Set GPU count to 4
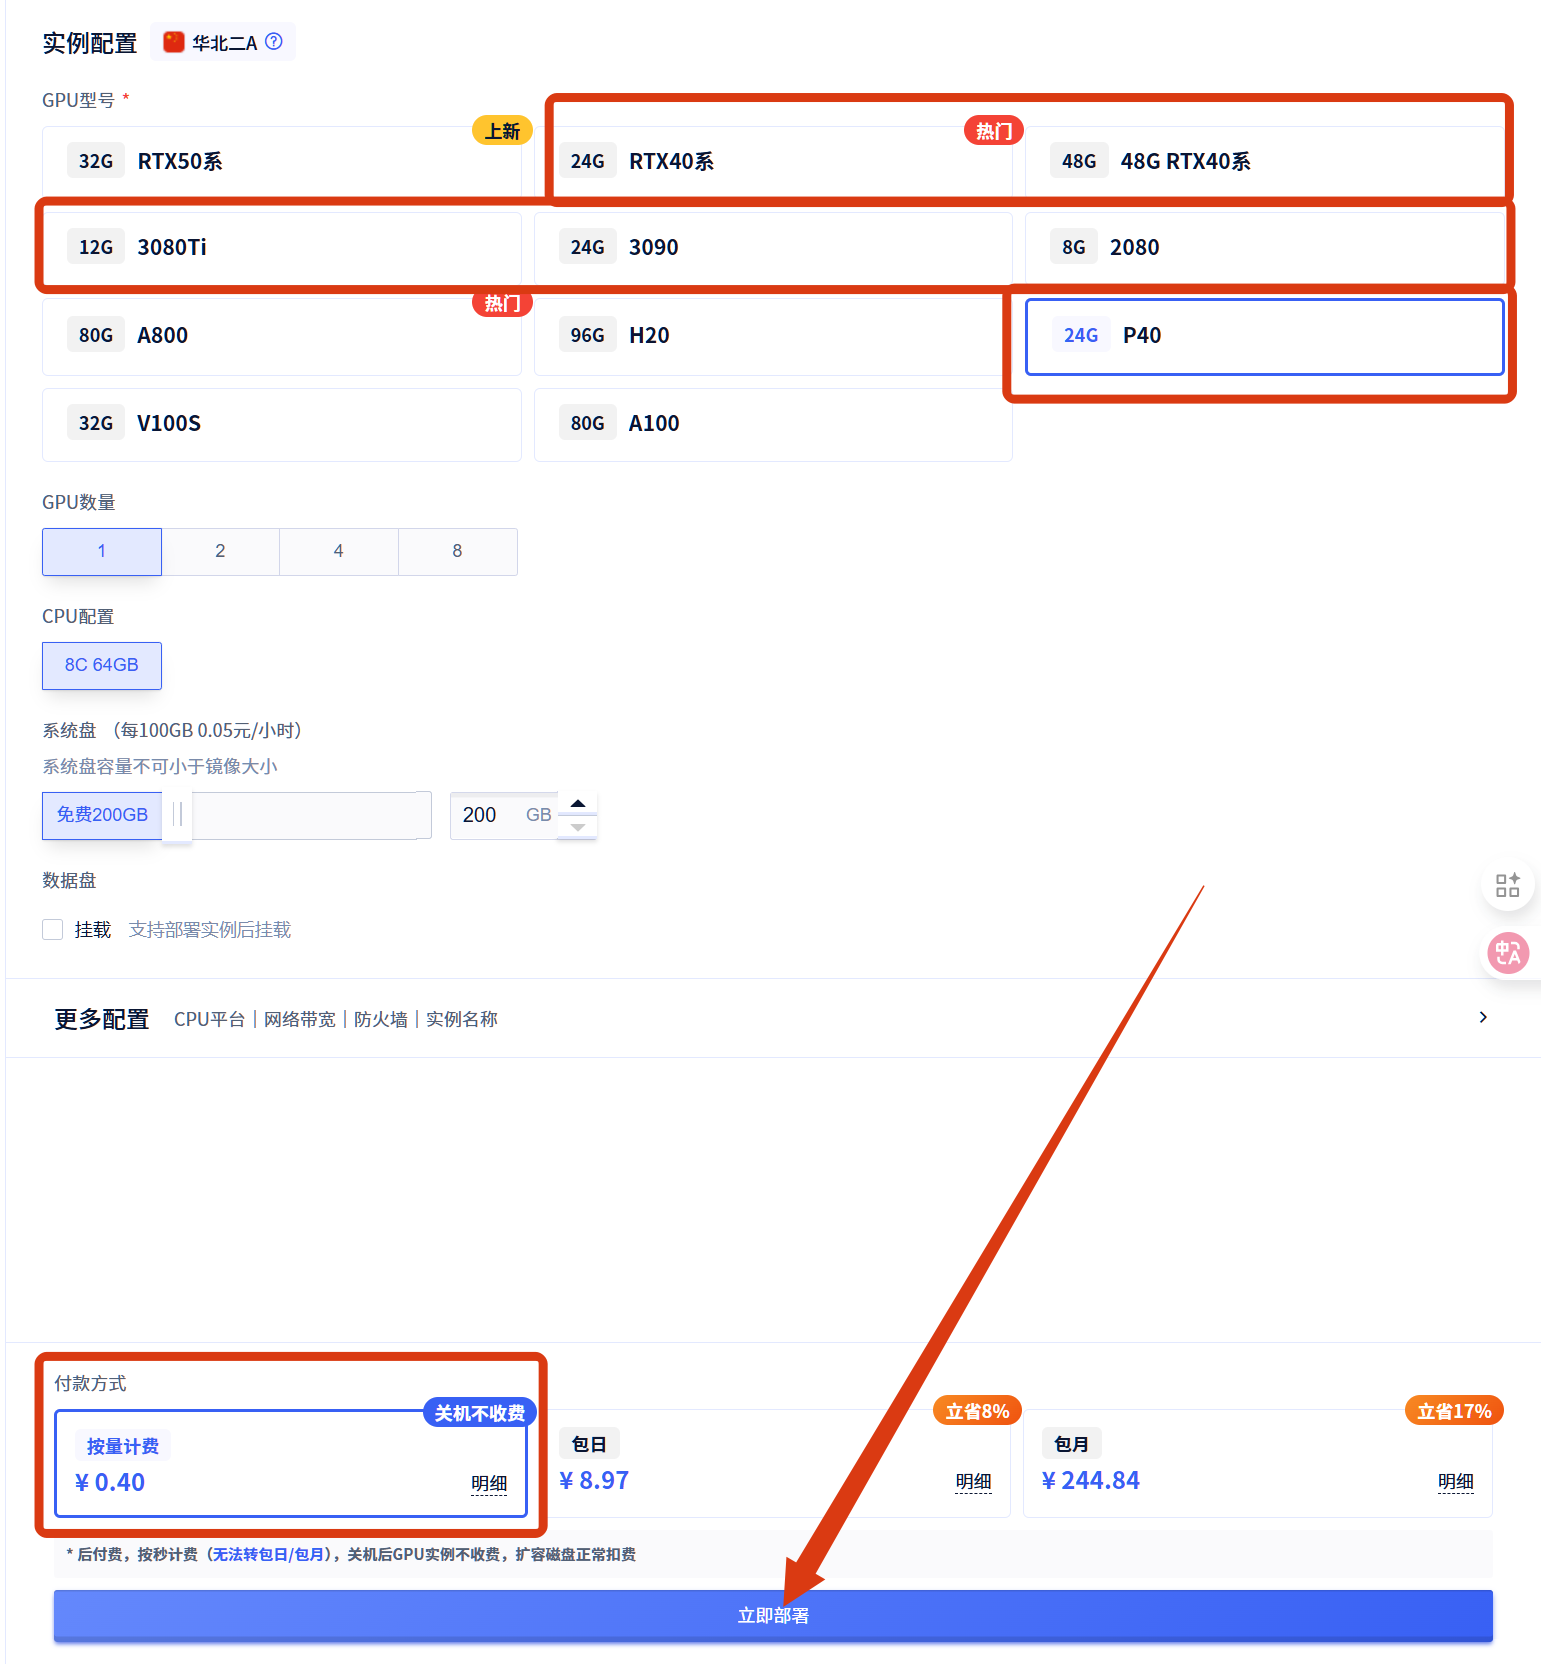 tap(339, 551)
